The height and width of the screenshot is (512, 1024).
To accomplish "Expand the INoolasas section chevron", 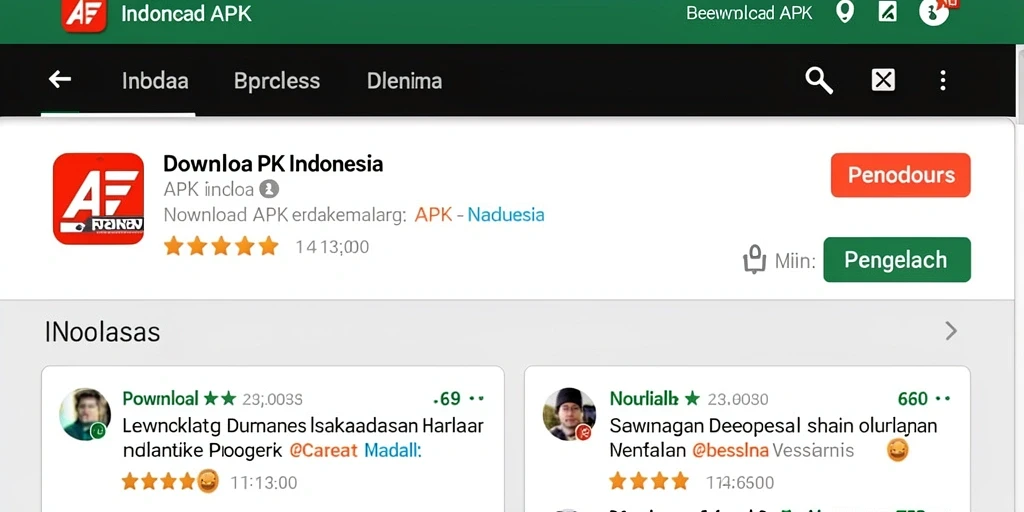I will (952, 332).
